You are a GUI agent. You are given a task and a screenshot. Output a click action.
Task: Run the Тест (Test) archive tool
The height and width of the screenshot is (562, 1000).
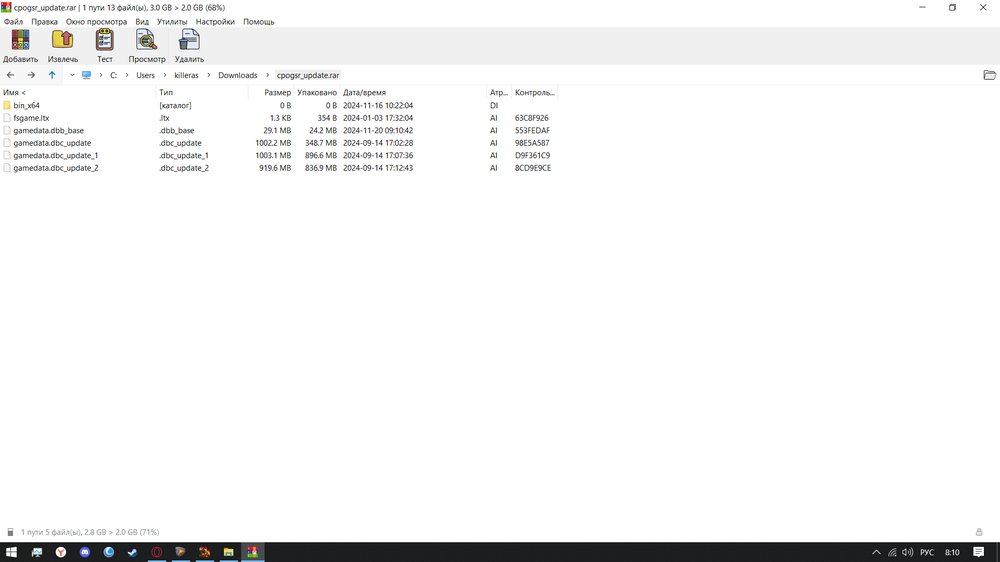(x=105, y=40)
